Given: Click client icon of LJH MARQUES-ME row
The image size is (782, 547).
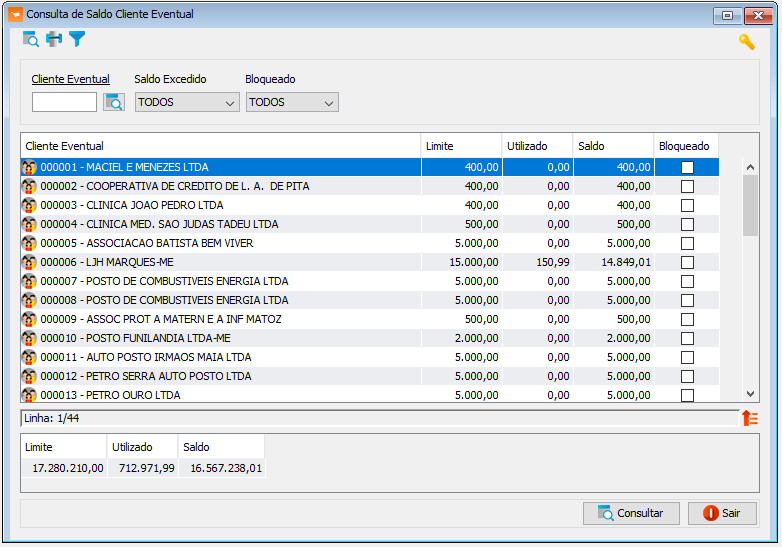Looking at the screenshot, I should coord(29,262).
